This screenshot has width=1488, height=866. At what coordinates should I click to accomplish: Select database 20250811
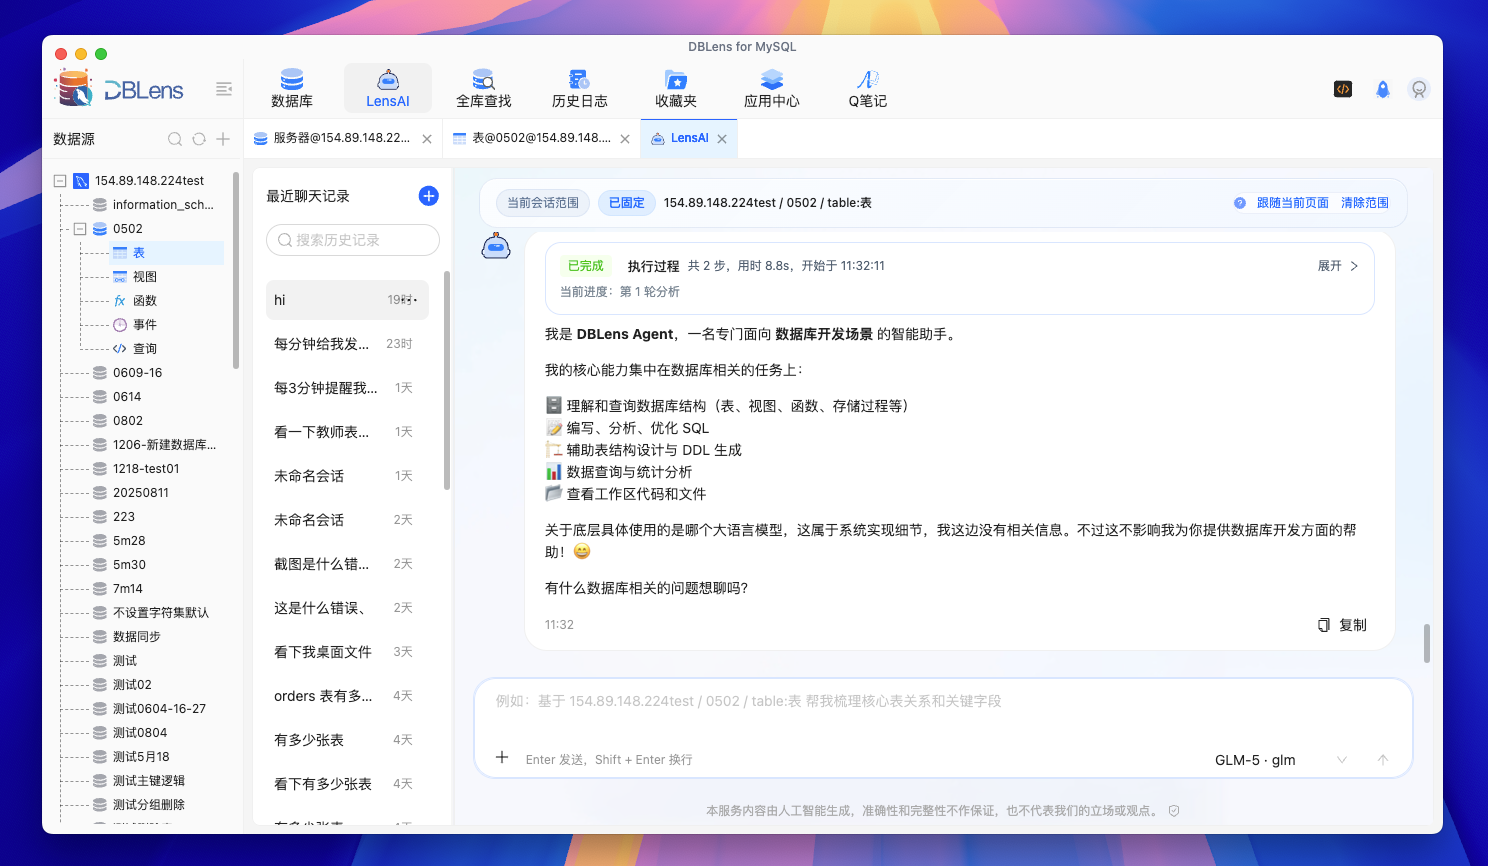coord(141,493)
